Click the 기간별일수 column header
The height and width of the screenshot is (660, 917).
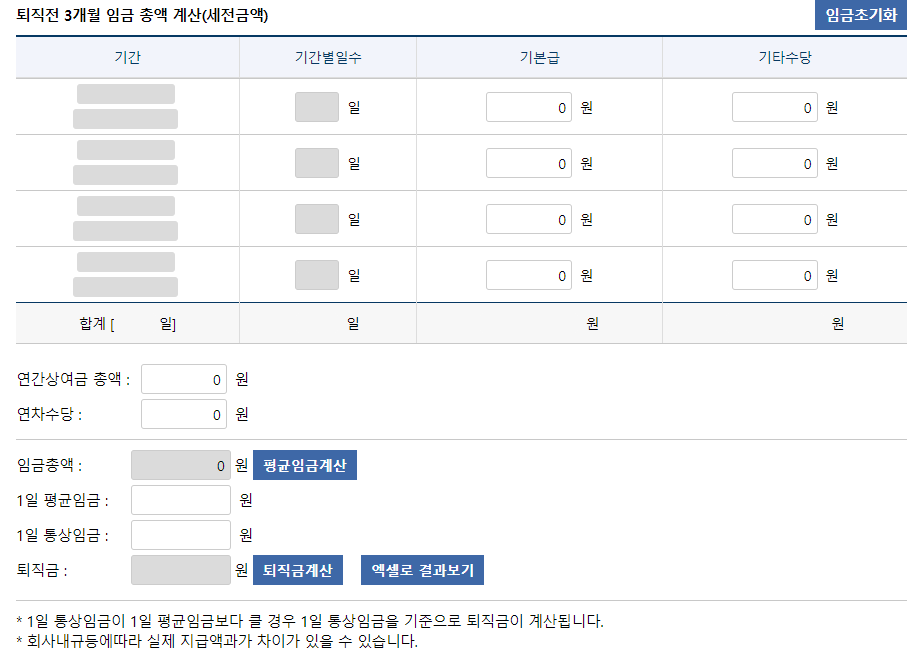point(328,57)
